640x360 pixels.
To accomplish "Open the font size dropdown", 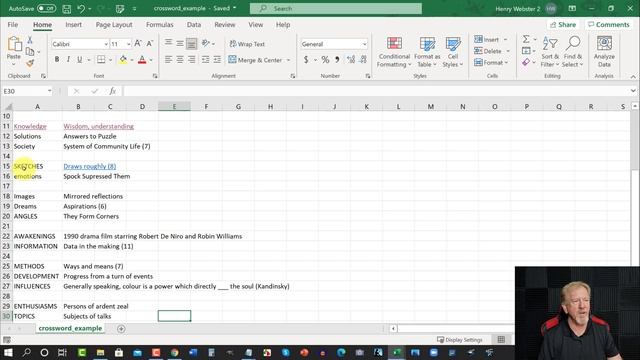I will point(129,44).
